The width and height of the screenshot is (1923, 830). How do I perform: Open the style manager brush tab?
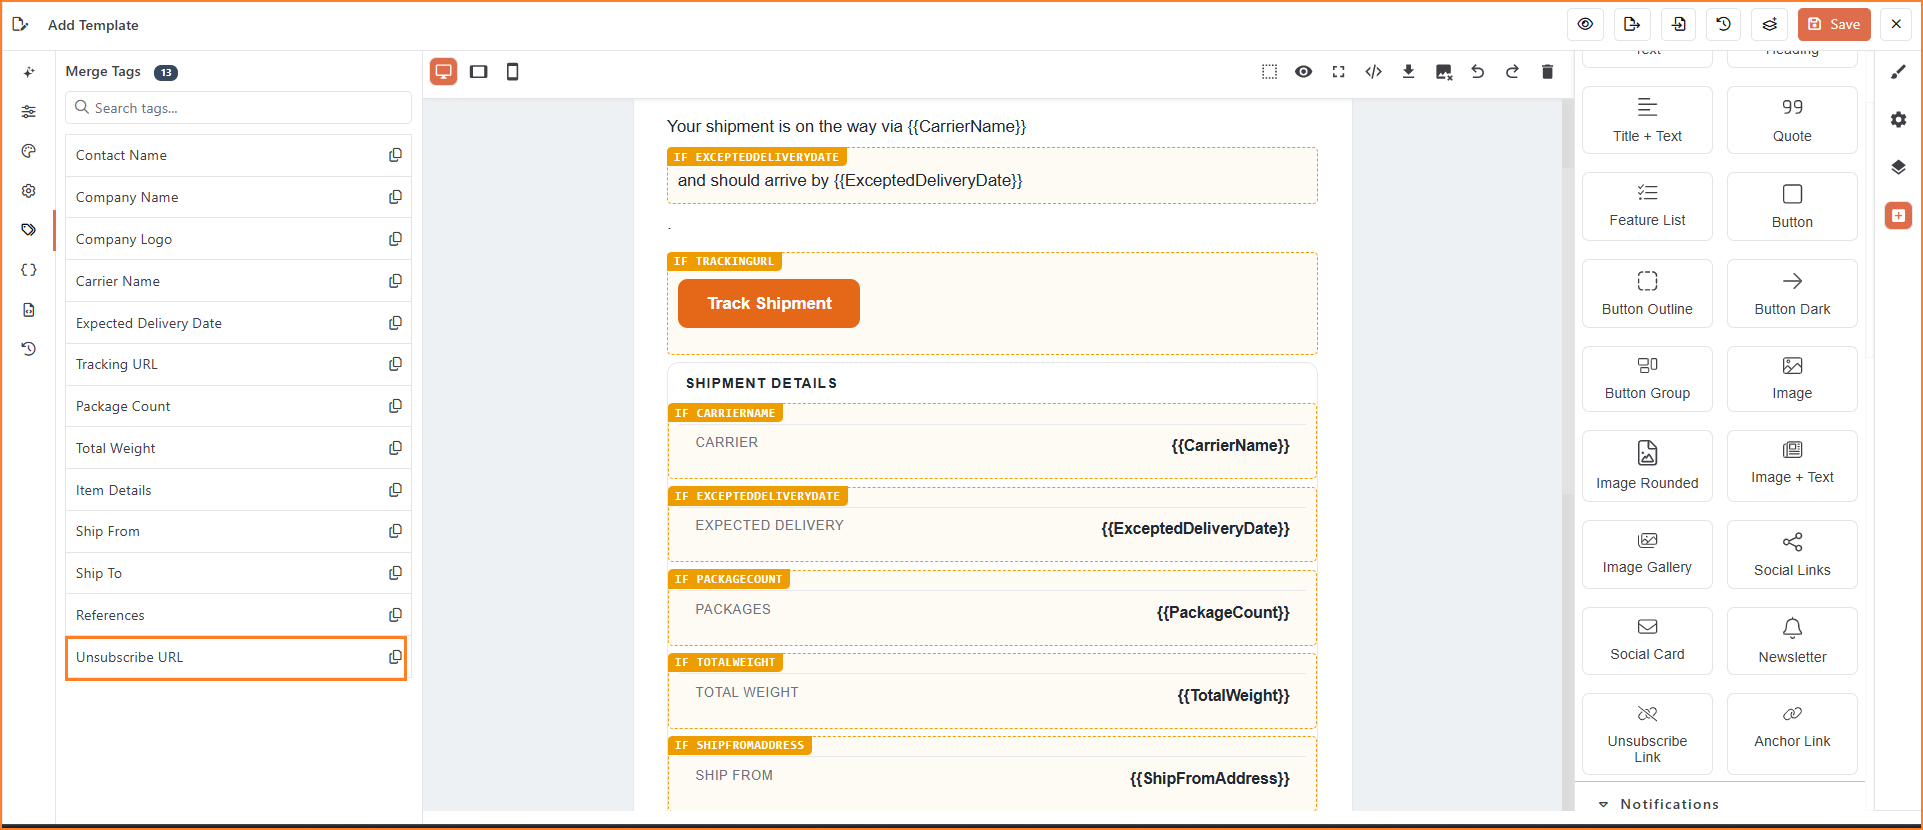(1898, 72)
